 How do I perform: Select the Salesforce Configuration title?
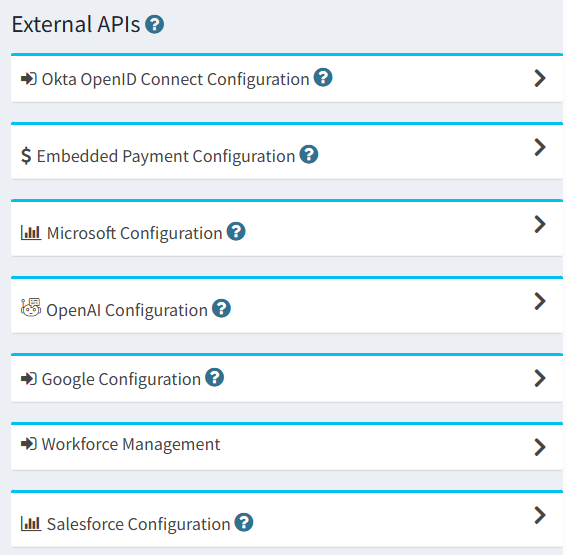tap(138, 524)
